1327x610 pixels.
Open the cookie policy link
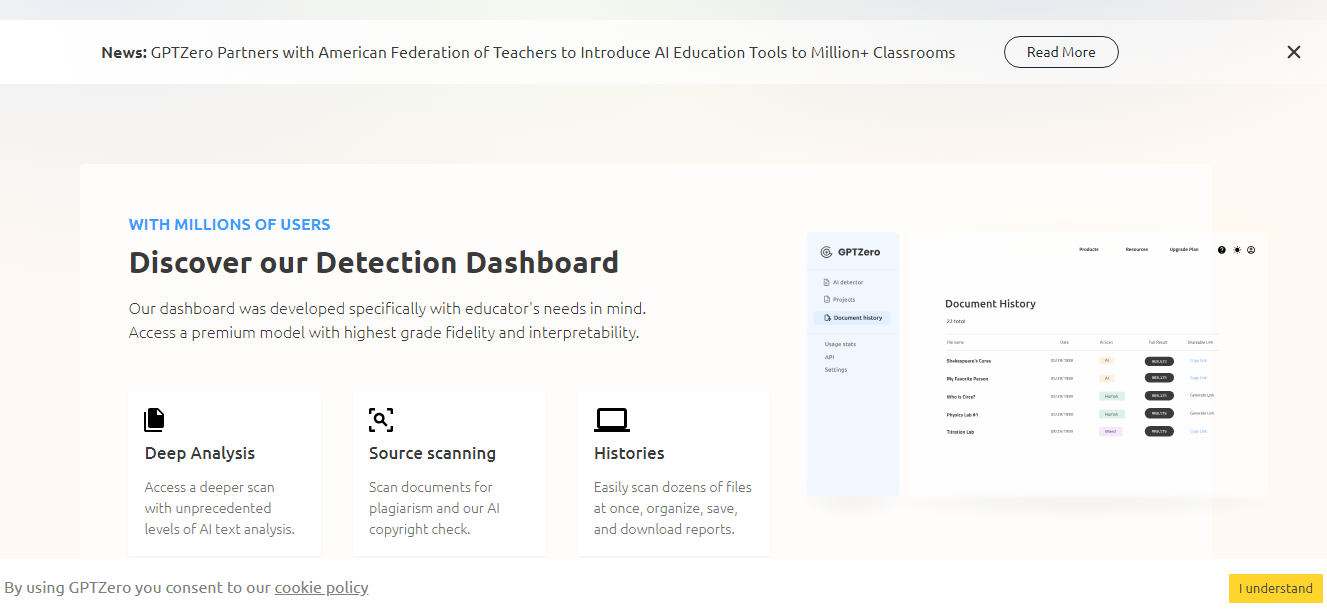pos(322,587)
